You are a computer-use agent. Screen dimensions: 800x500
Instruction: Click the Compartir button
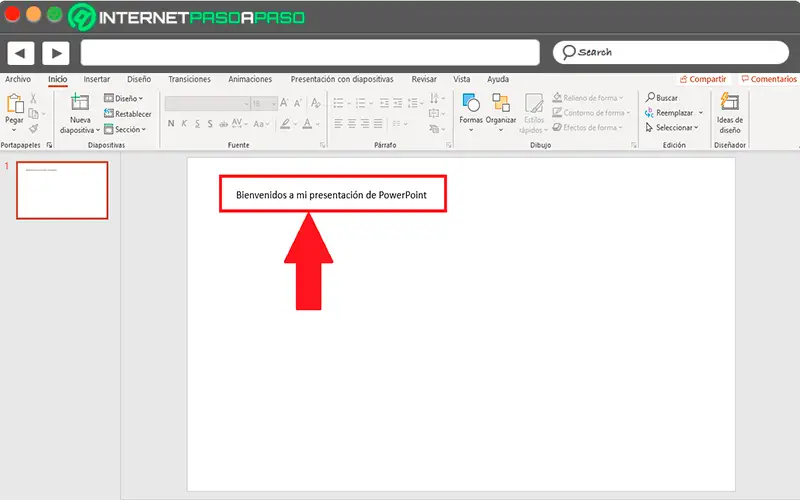point(703,79)
